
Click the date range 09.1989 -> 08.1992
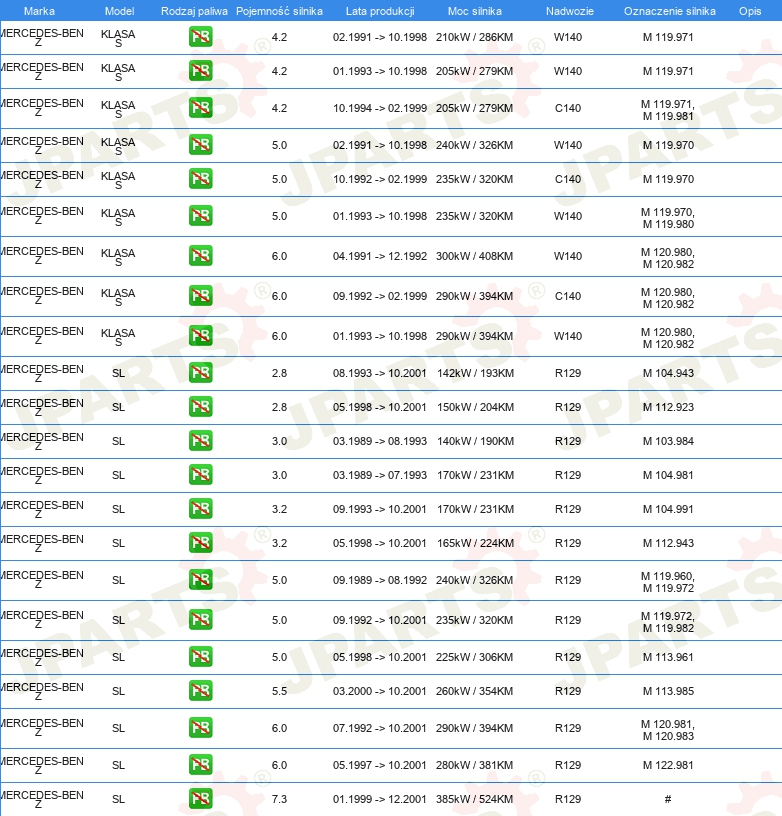380,580
